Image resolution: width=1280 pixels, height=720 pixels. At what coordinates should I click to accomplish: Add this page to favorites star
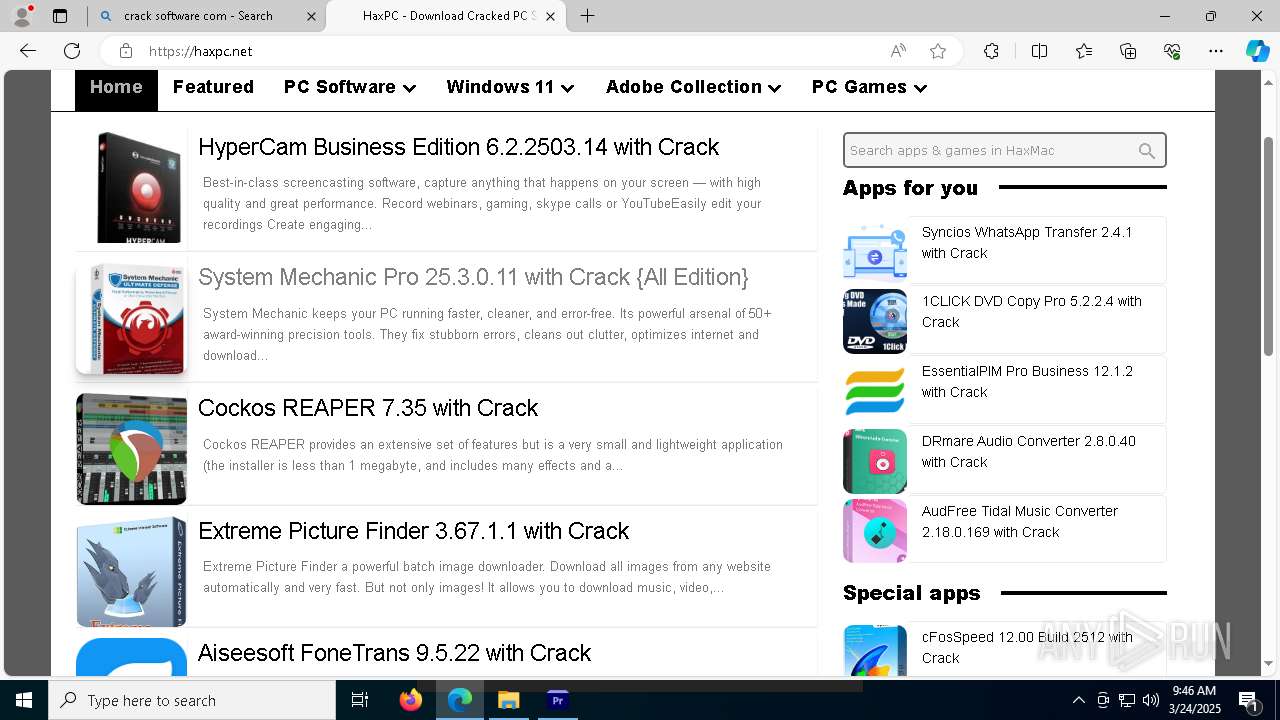tap(938, 51)
